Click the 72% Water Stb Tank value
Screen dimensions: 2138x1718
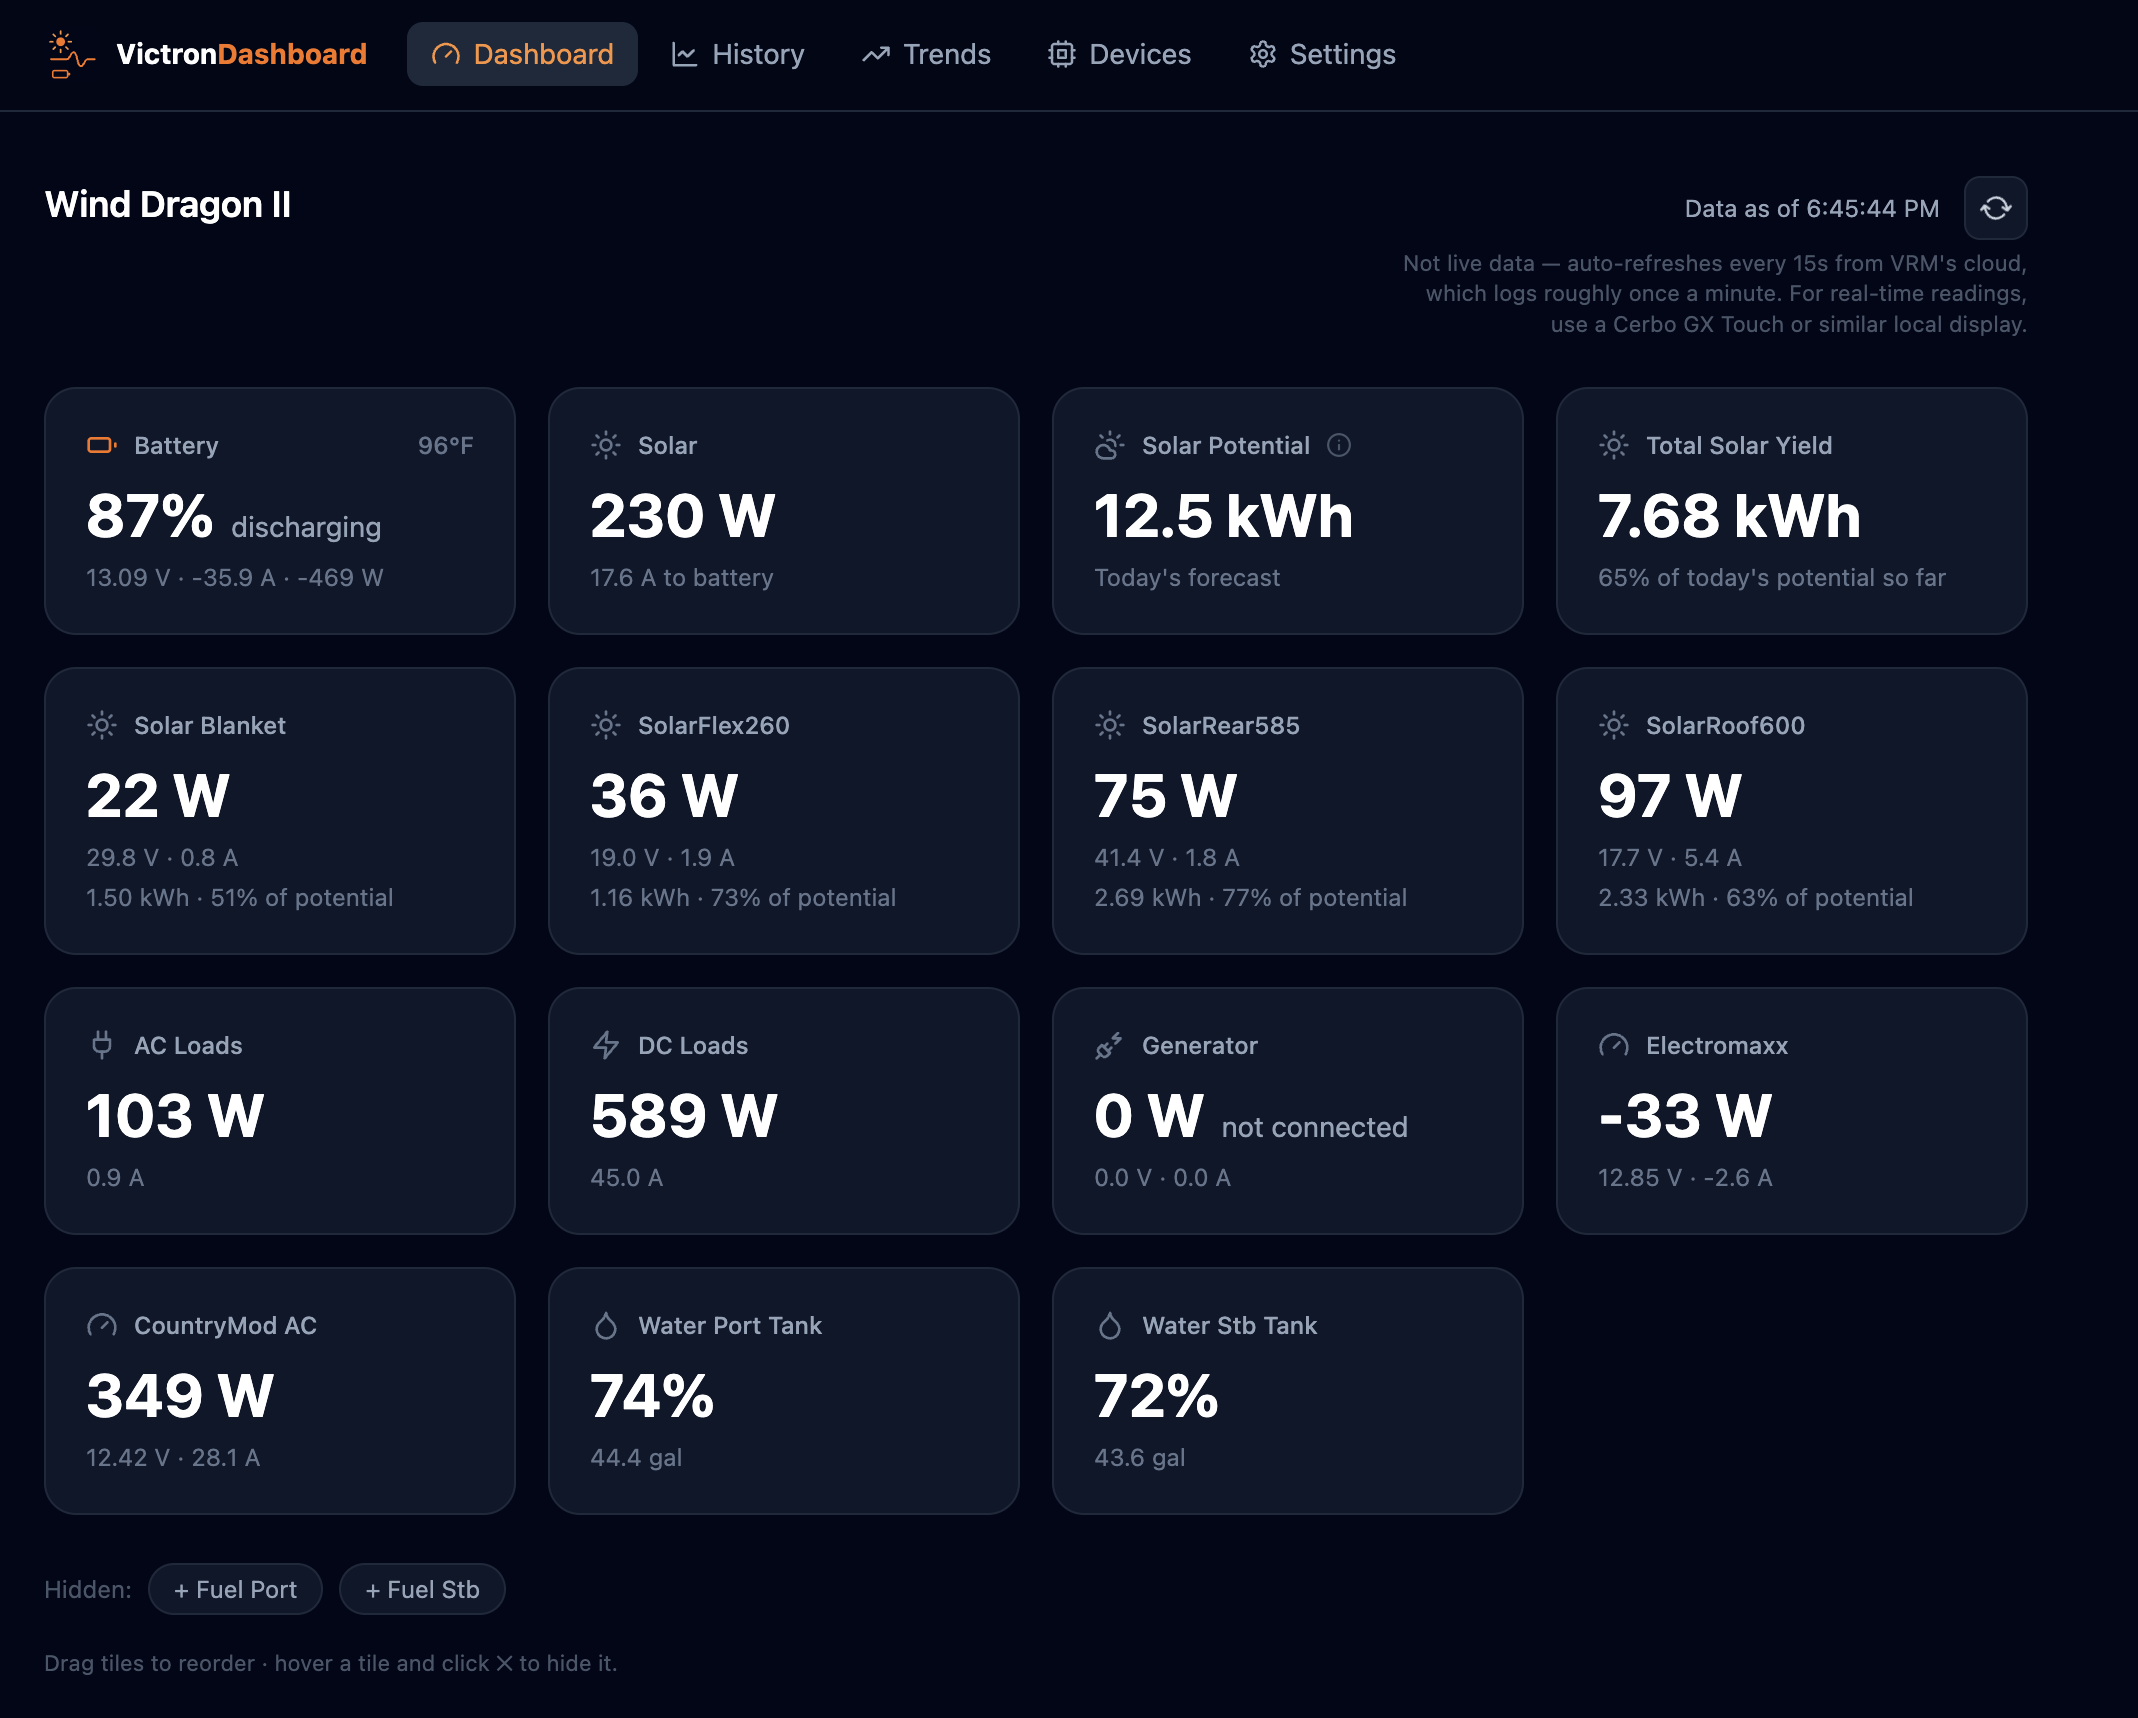(x=1156, y=1396)
